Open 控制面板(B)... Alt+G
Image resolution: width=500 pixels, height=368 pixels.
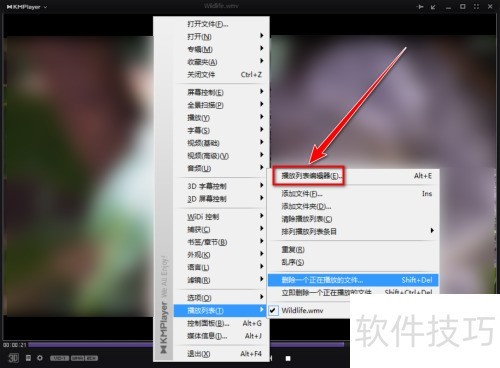click(x=220, y=323)
